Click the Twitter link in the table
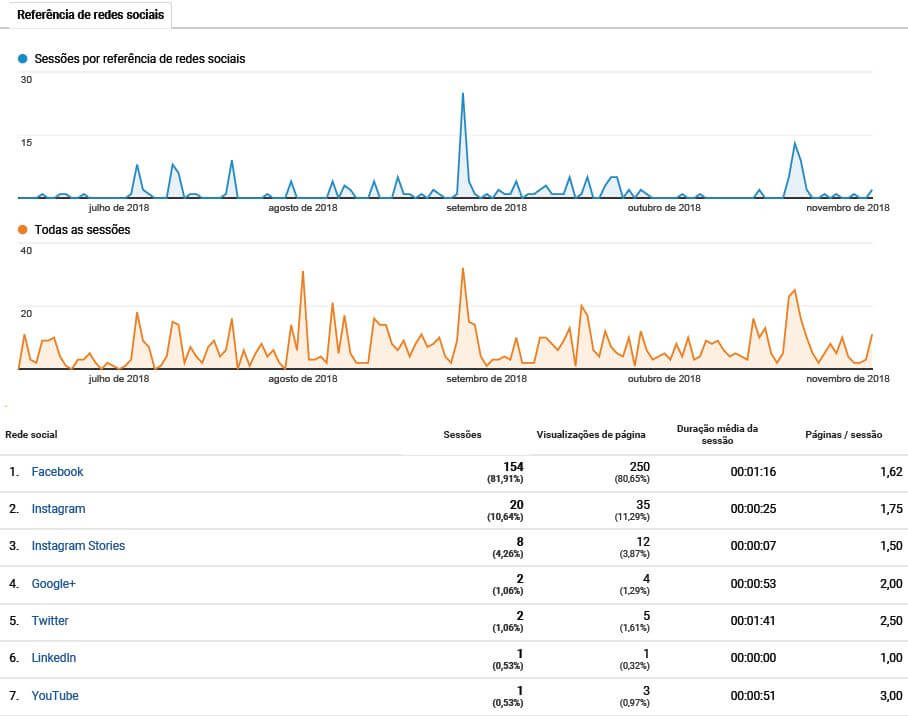Viewport: 908px width, 717px height. (50, 621)
